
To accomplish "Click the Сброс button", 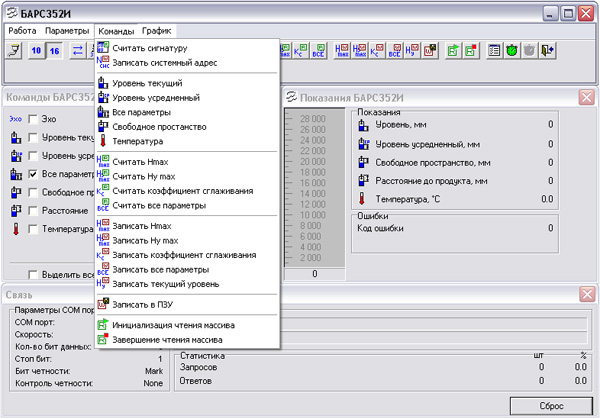I will click(x=551, y=406).
